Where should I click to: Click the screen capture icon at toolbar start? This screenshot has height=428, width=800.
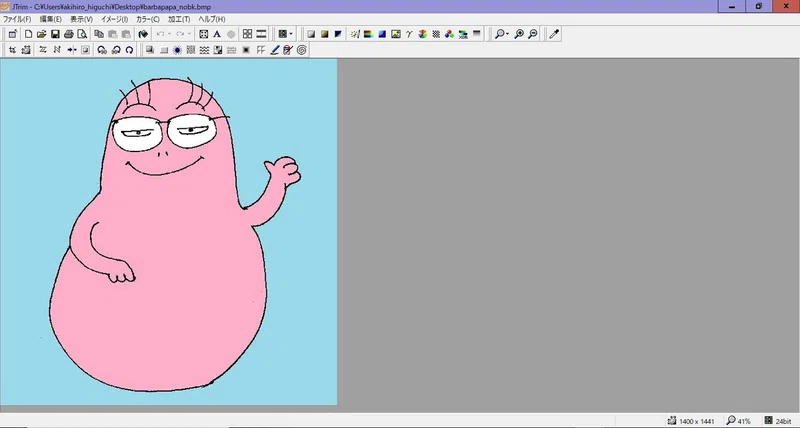click(x=13, y=34)
